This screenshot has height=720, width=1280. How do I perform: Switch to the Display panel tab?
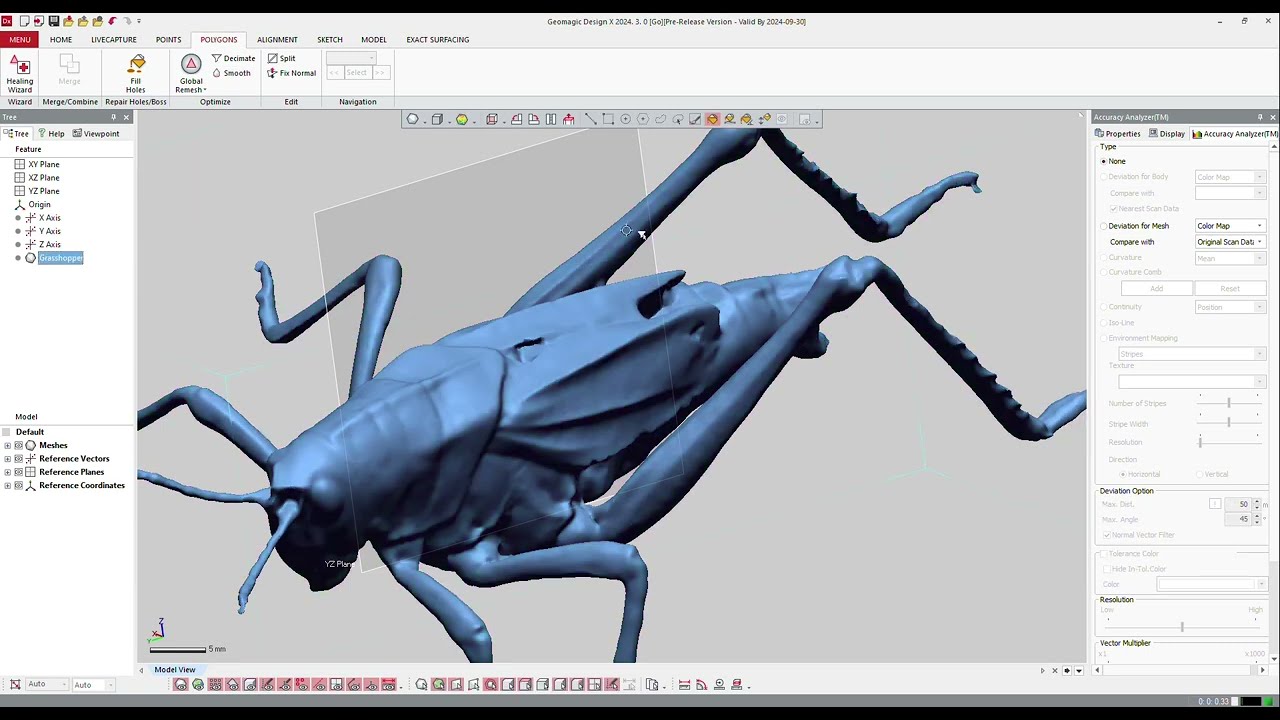1167,134
